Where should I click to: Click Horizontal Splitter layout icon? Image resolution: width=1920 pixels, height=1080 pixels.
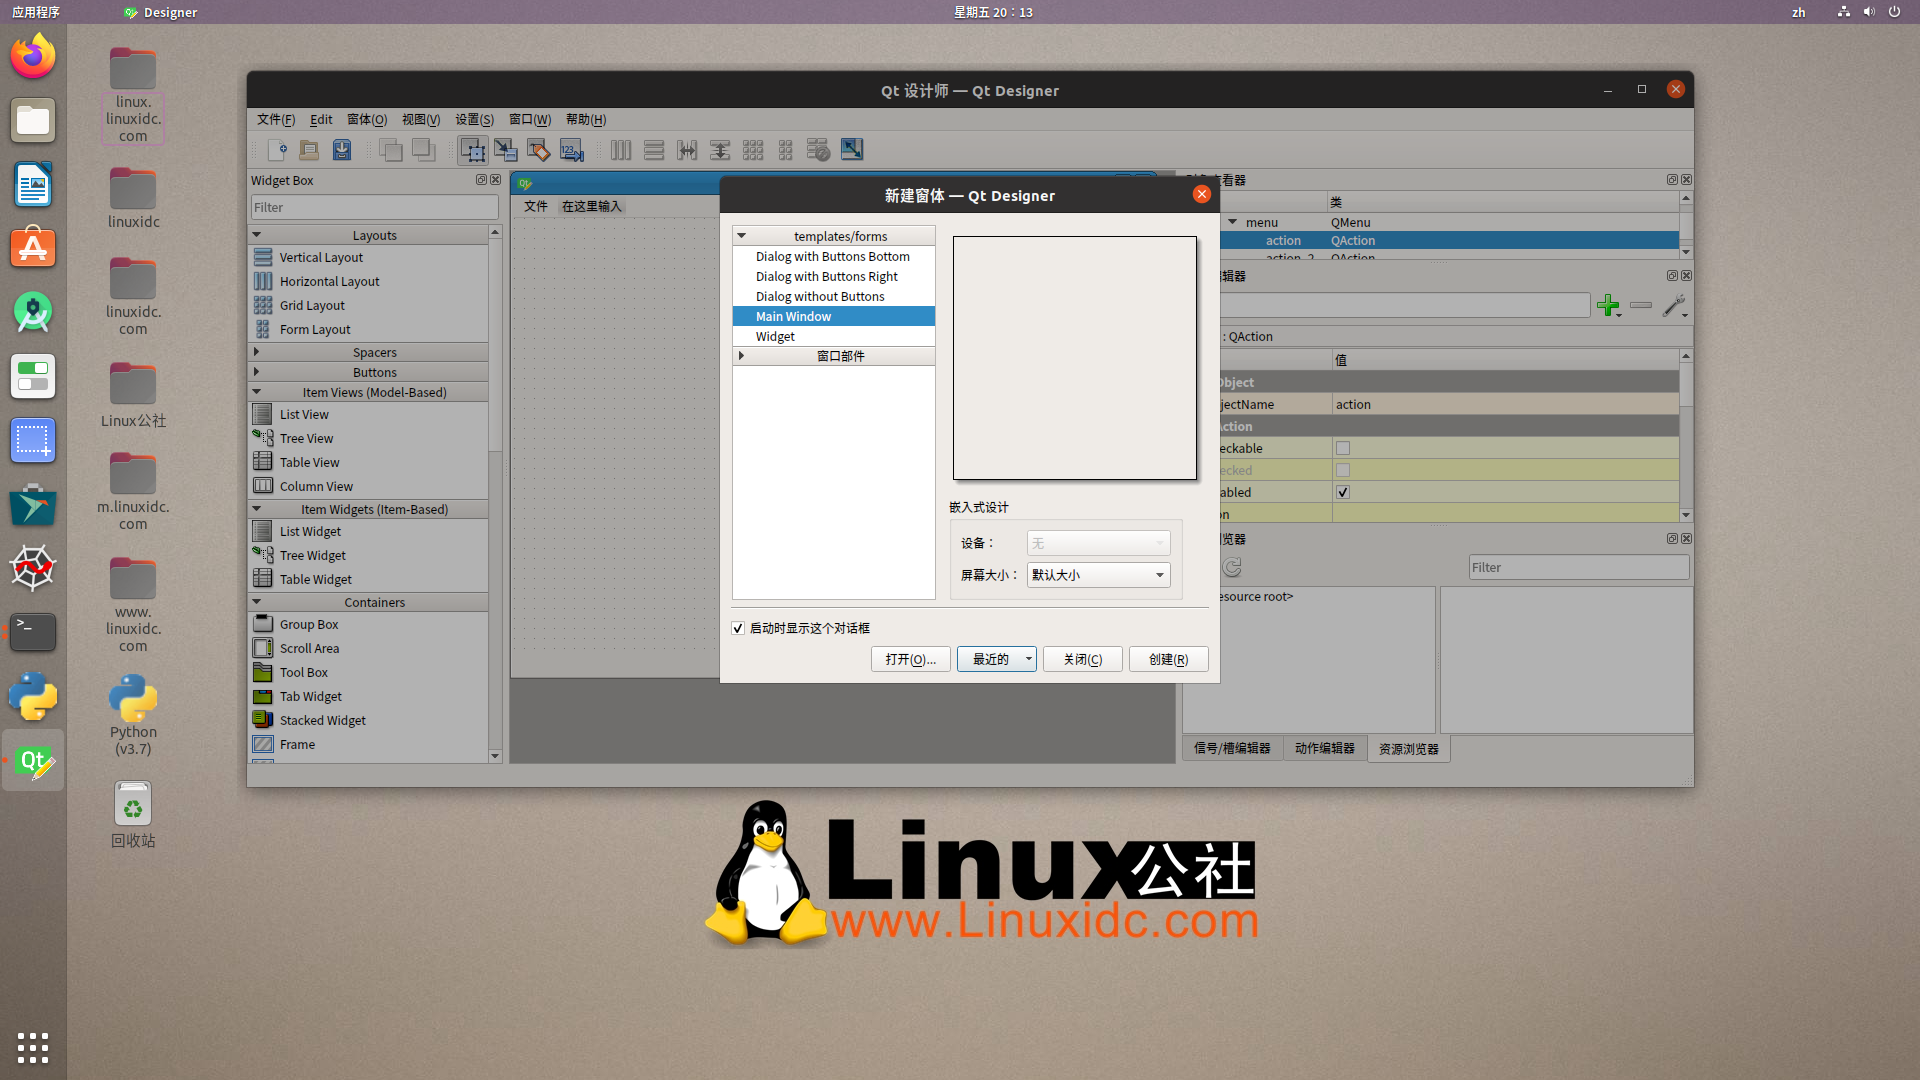tap(687, 150)
